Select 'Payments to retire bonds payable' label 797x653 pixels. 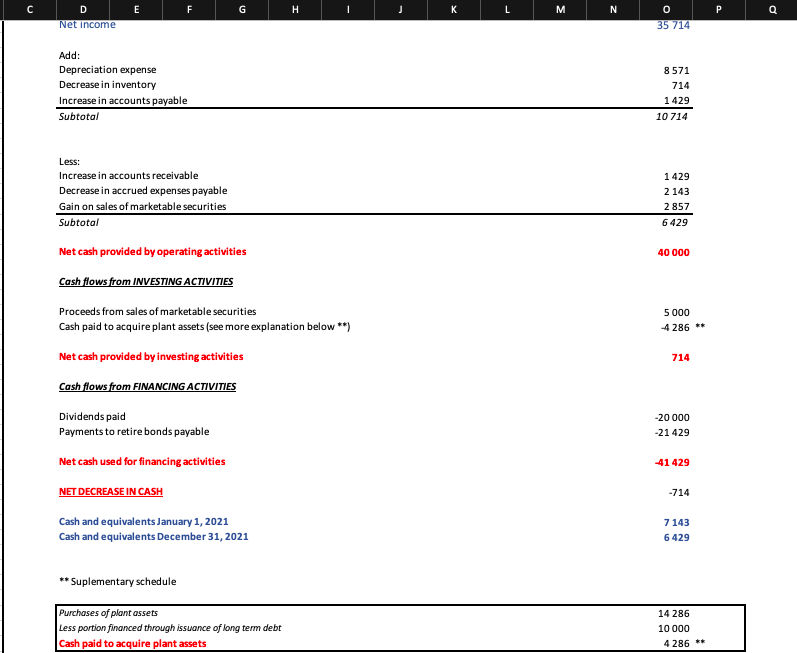coord(134,431)
